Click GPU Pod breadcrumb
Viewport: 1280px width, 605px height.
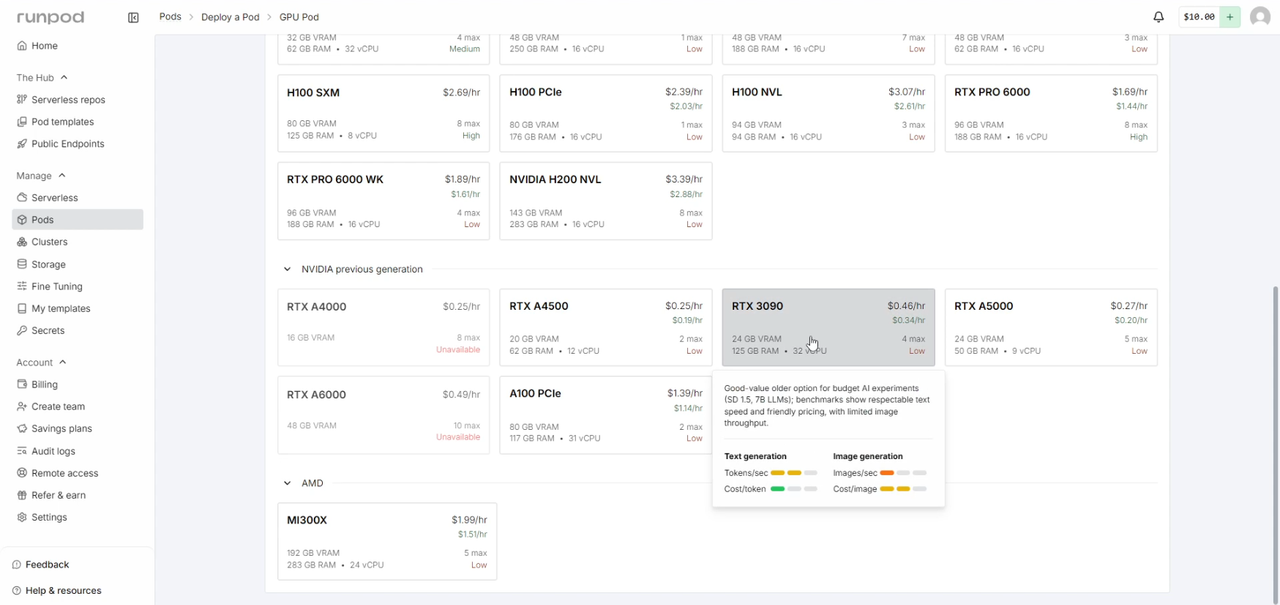click(x=299, y=17)
